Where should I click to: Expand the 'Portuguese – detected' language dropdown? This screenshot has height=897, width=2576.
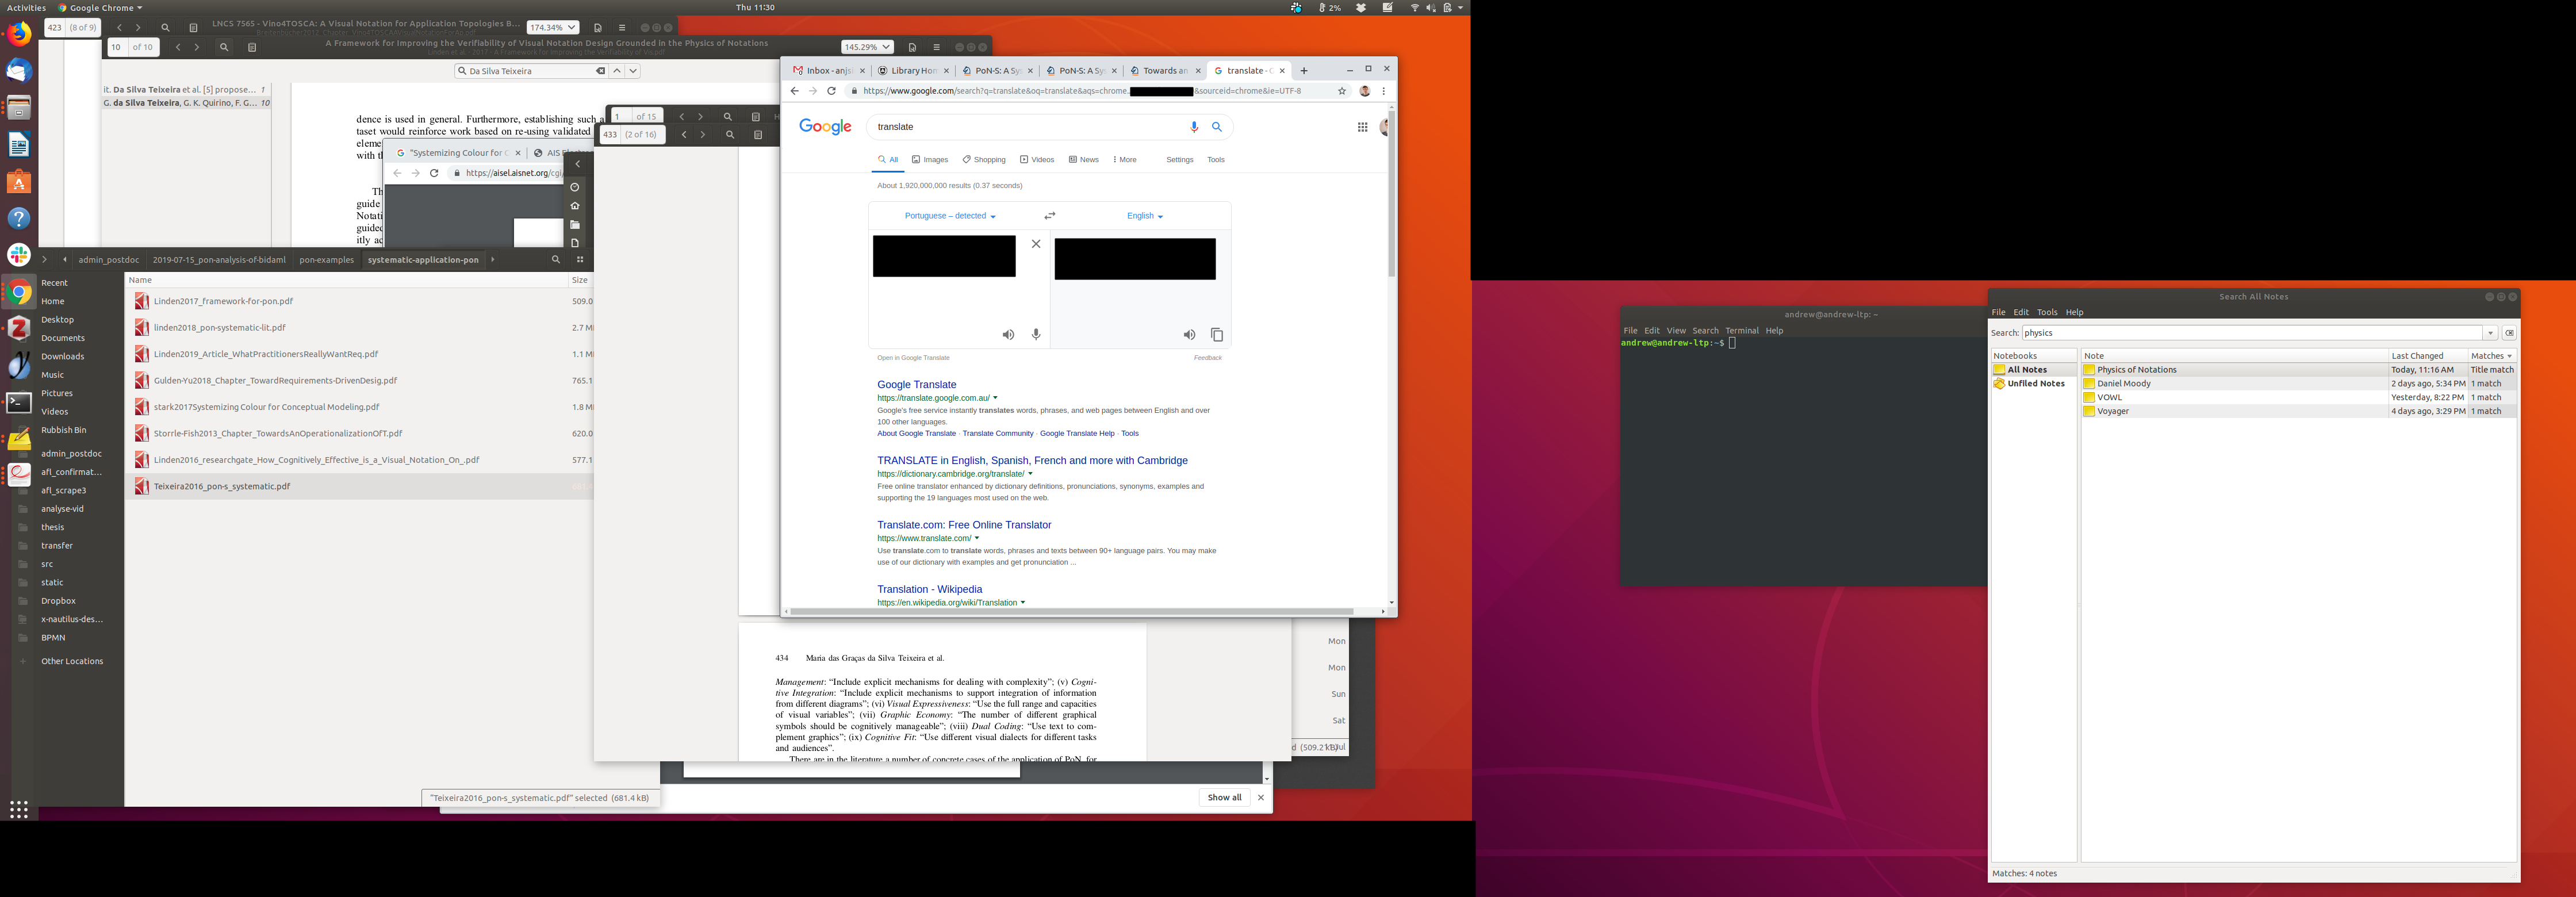pyautogui.click(x=949, y=216)
